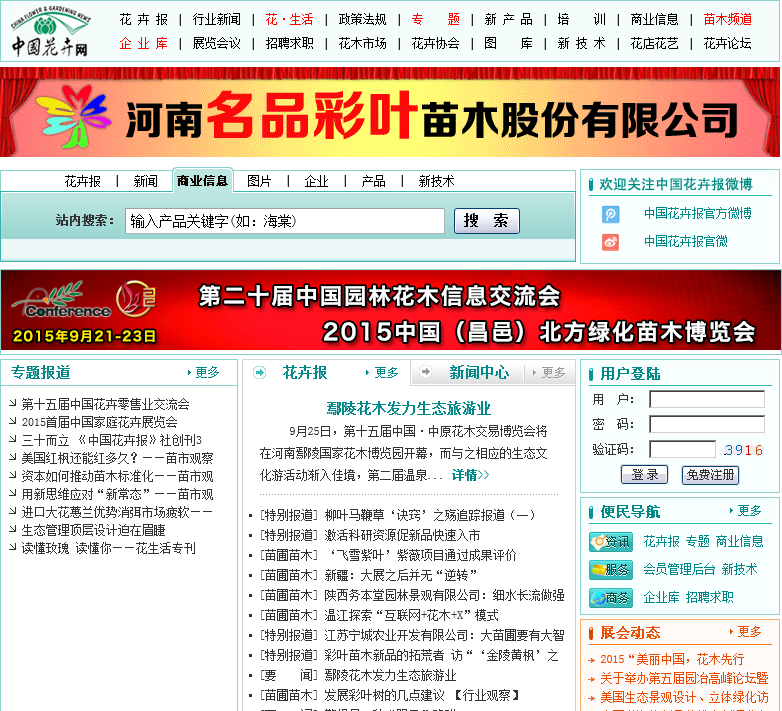The image size is (782, 711).
Task: Open 招聘求职 link in 便民导航
Action: click(x=709, y=597)
